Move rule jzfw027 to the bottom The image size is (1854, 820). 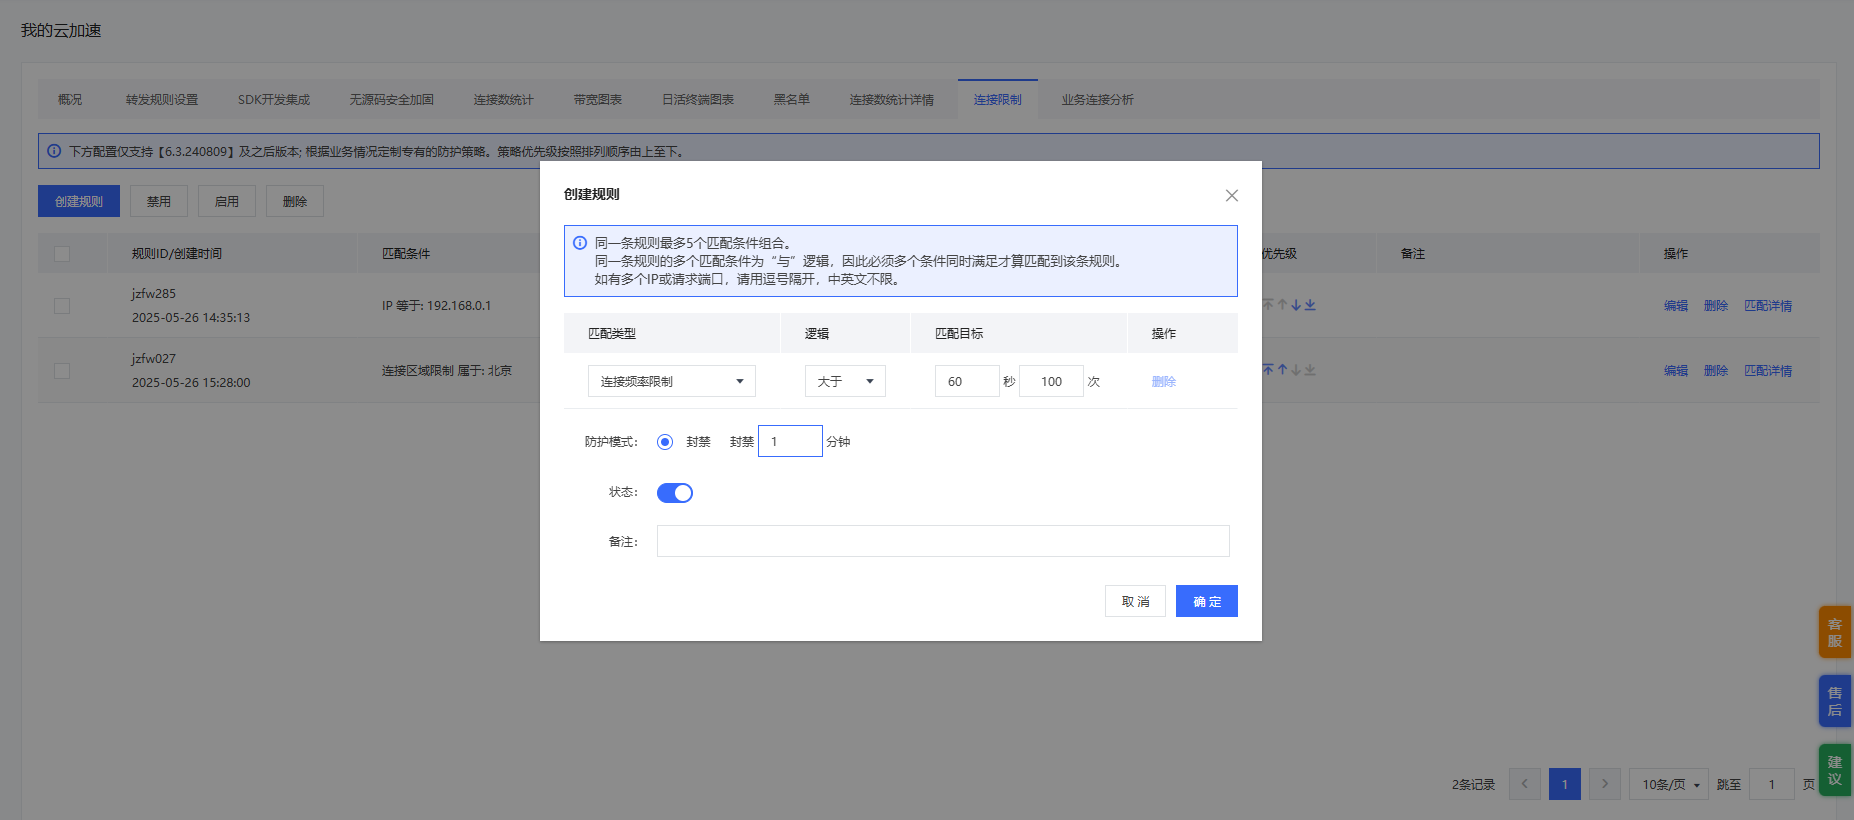1310,370
